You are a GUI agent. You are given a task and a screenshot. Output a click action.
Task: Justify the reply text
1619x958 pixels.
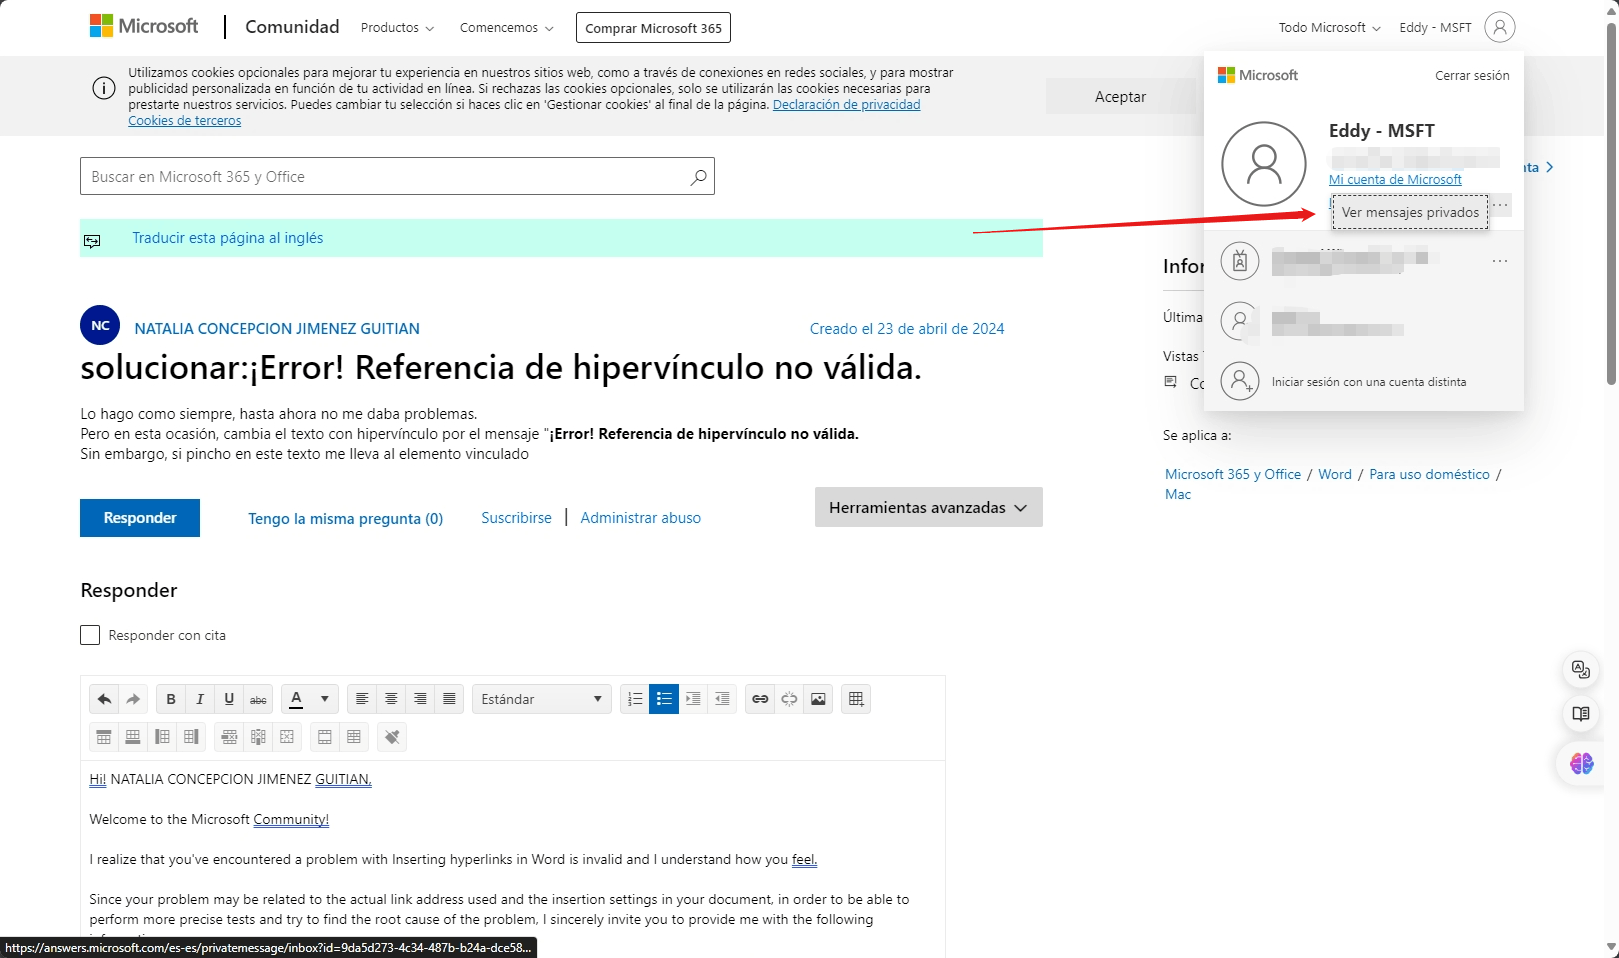tap(449, 699)
